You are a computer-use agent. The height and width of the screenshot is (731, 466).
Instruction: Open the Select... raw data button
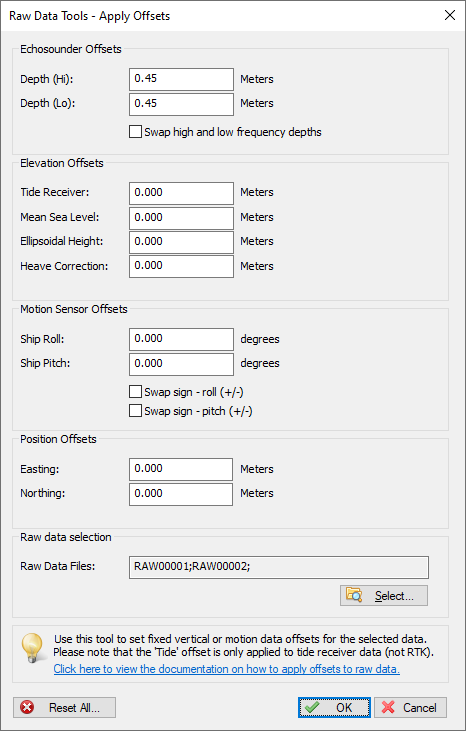coord(384,596)
